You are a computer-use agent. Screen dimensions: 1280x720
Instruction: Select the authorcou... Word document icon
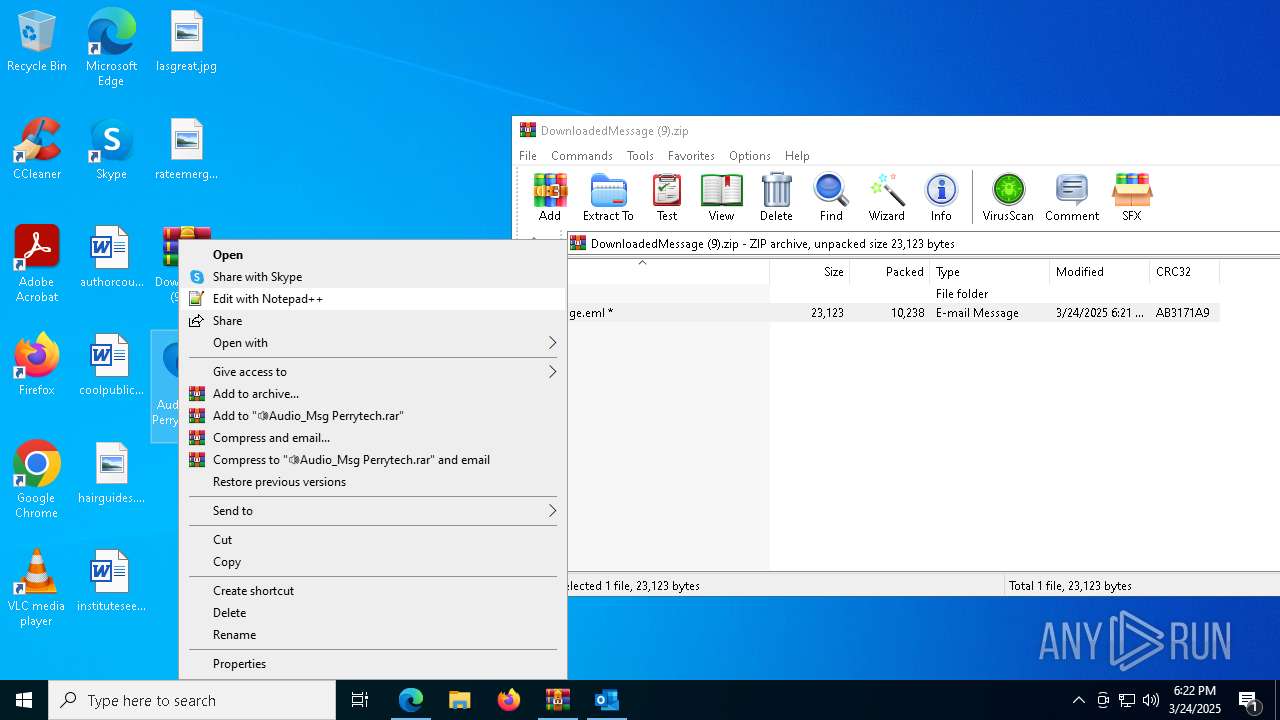(111, 258)
